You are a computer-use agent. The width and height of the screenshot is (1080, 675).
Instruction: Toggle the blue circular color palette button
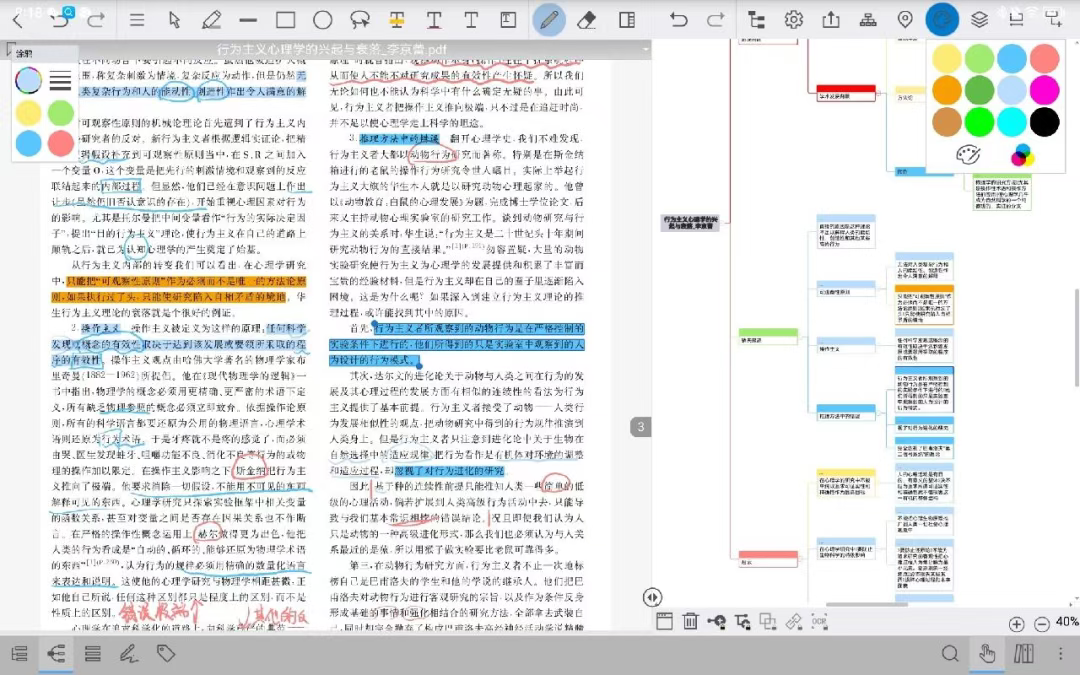click(942, 19)
